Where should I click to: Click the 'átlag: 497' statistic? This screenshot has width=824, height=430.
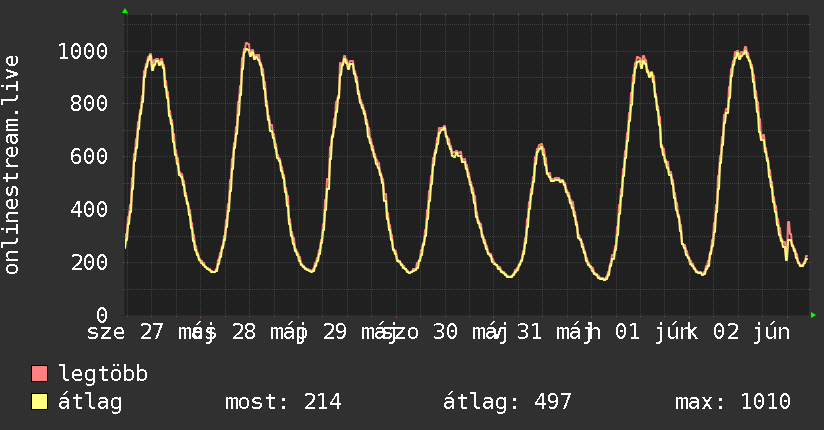coord(507,402)
